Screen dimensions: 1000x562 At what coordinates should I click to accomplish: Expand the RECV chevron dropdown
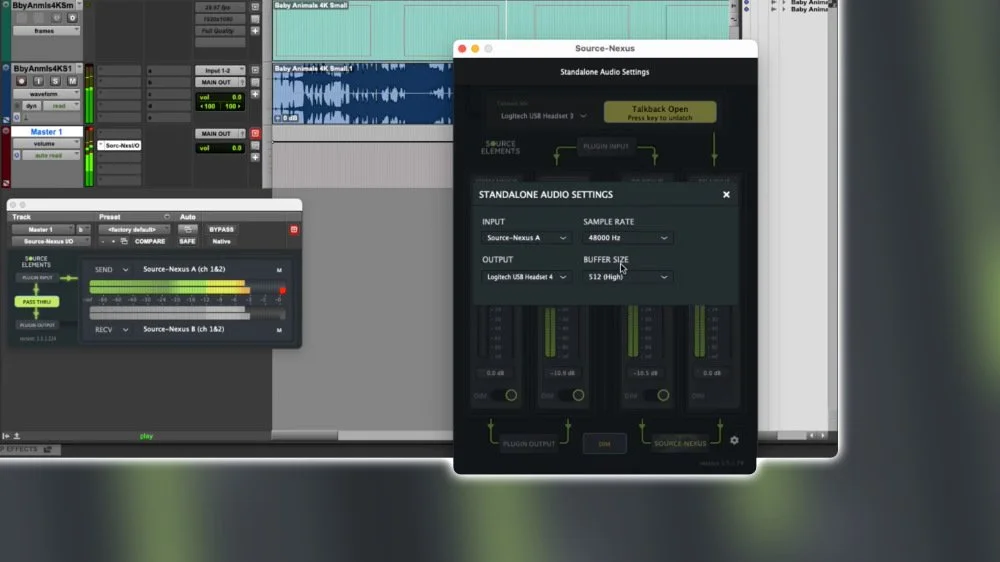coord(126,330)
